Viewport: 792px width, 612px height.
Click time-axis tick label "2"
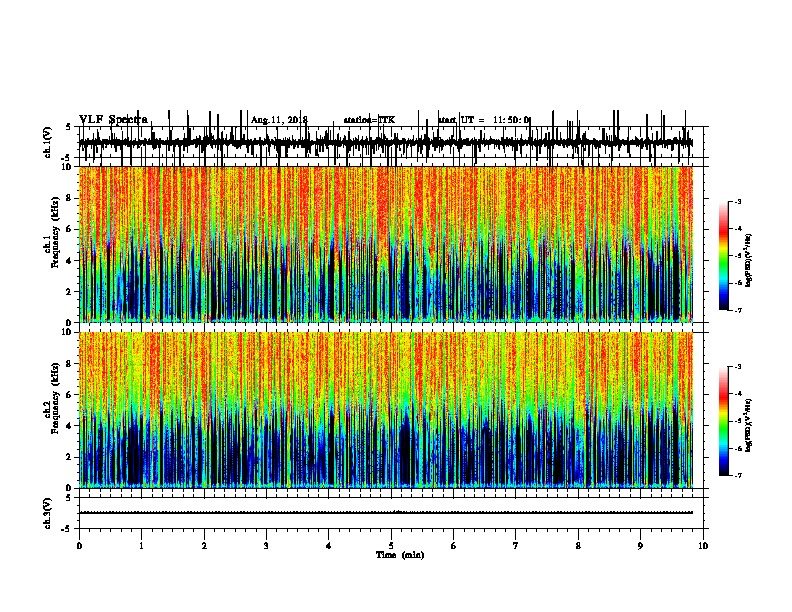click(204, 546)
